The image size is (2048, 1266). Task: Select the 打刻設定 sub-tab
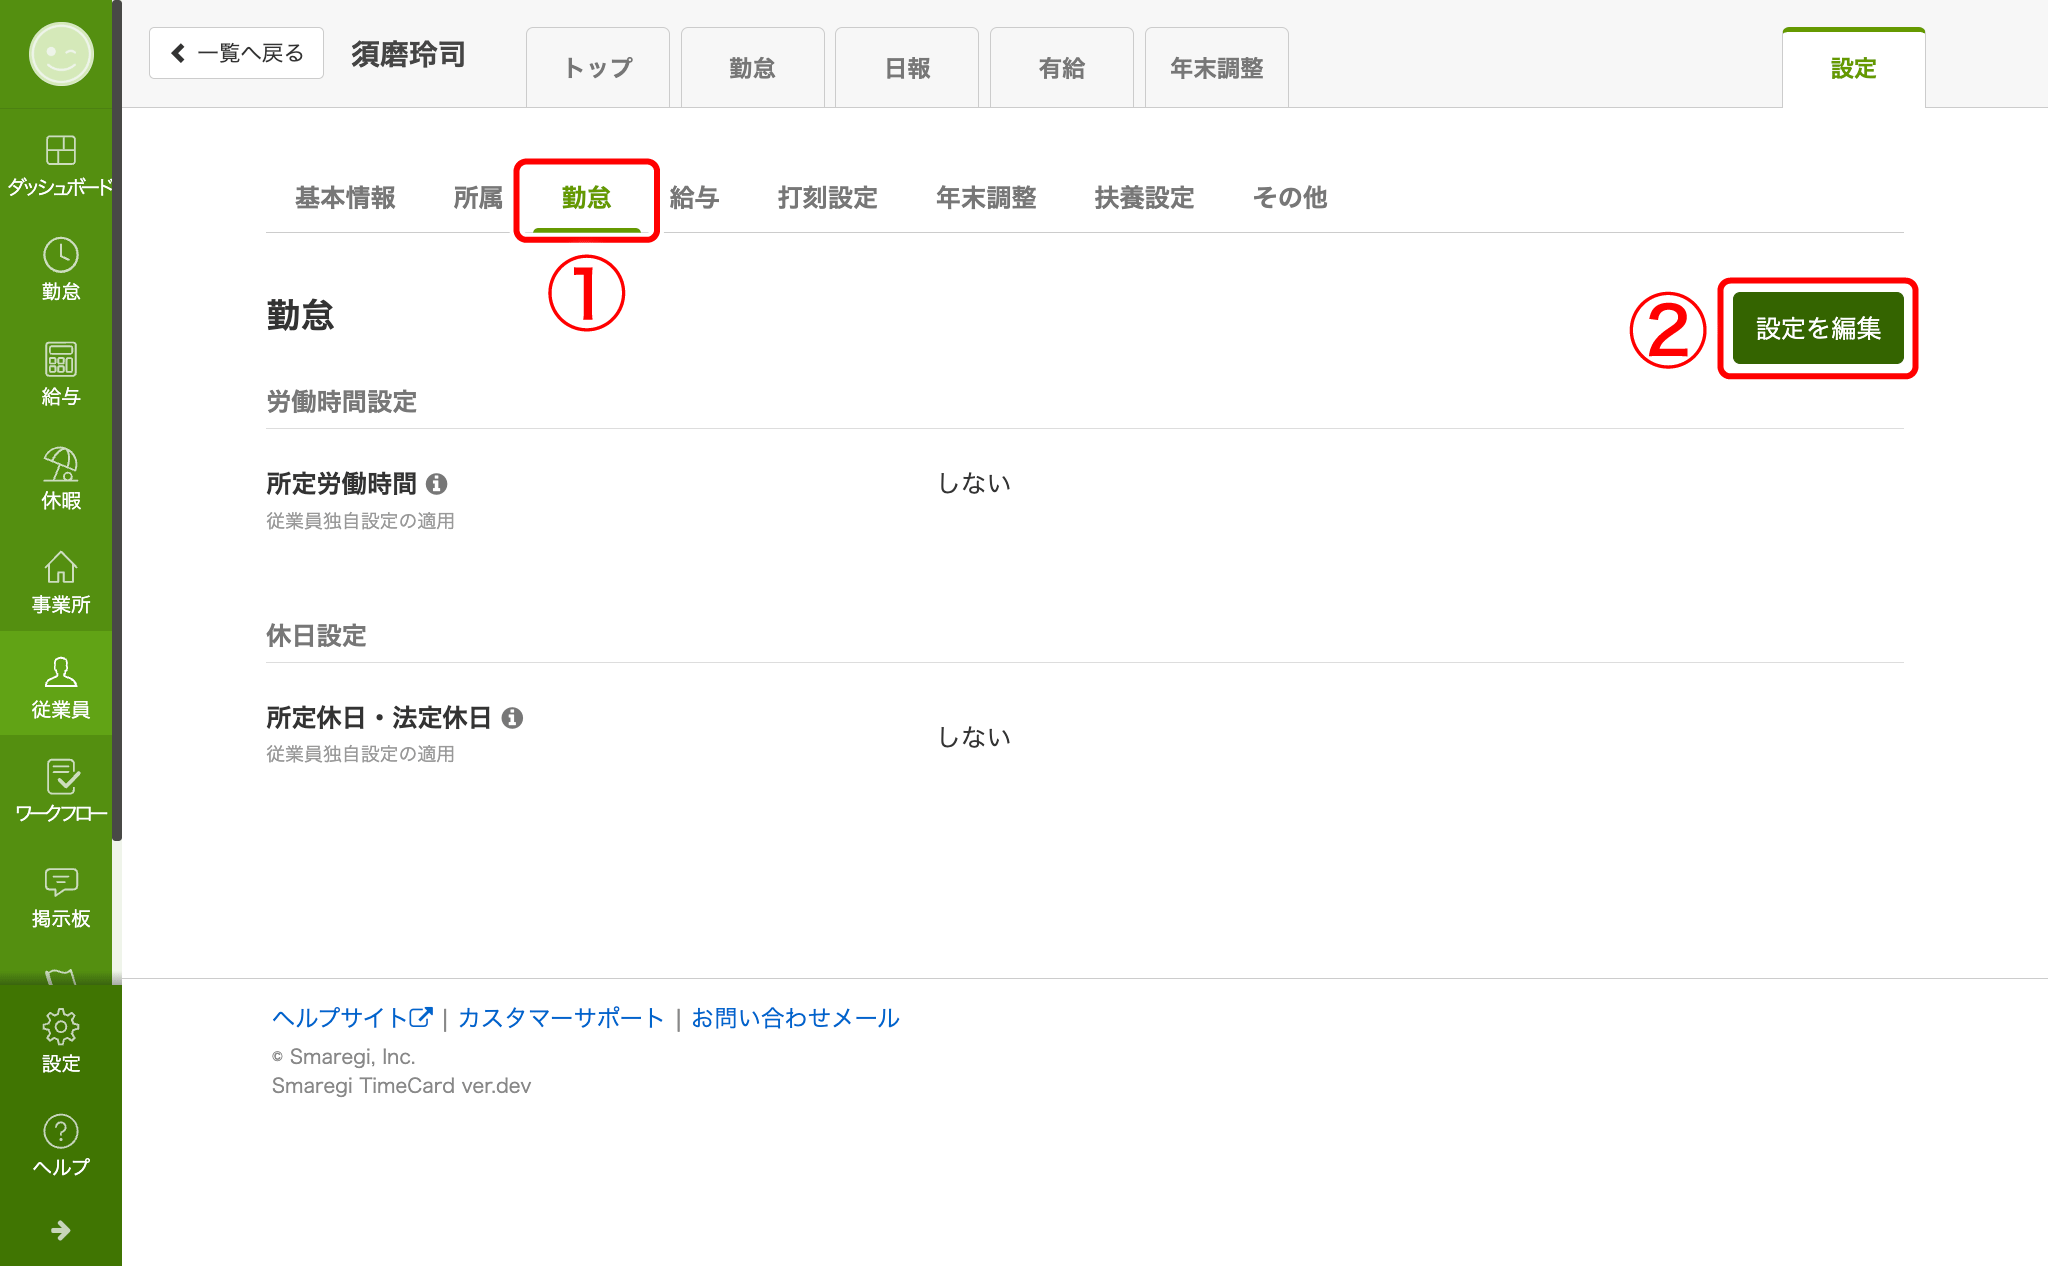click(x=827, y=198)
